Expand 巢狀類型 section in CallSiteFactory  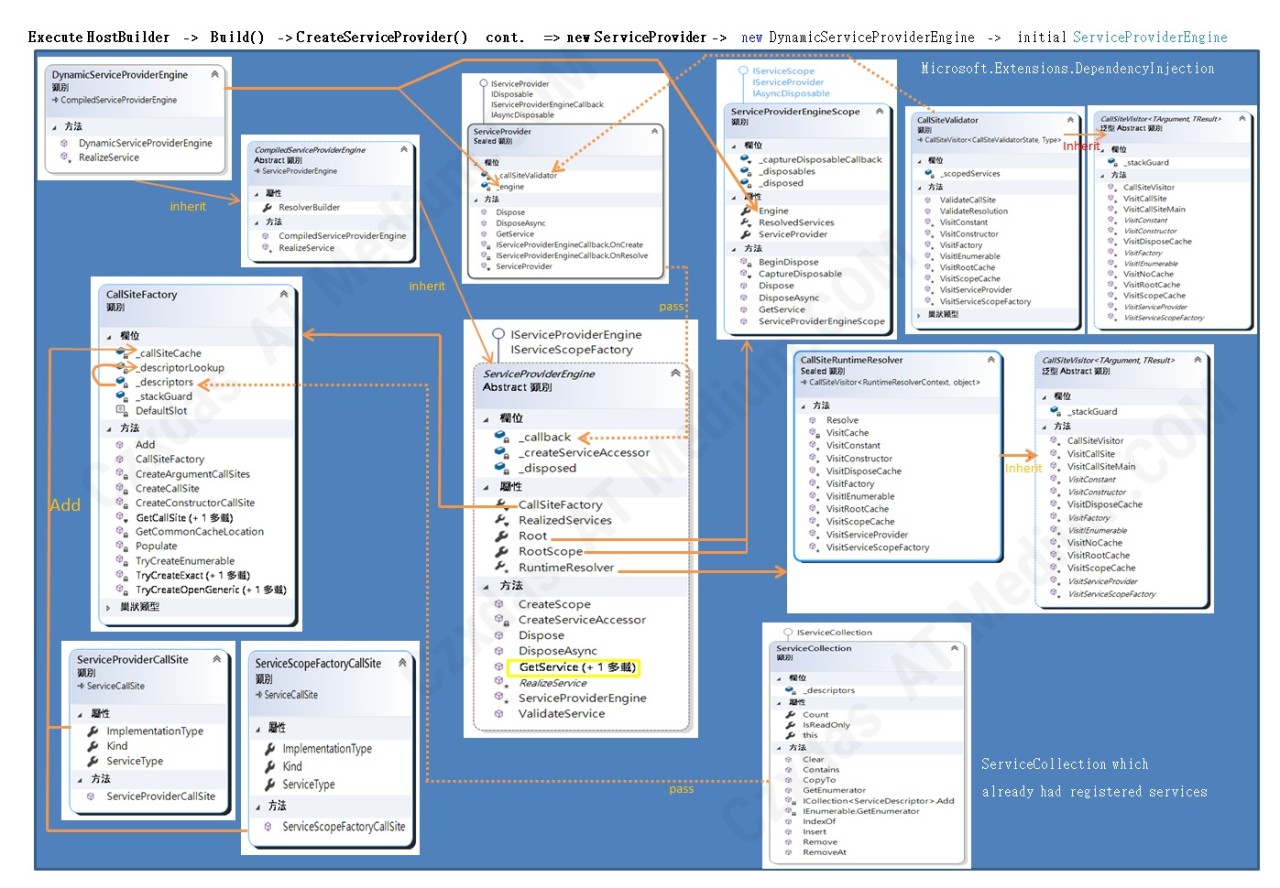click(x=108, y=607)
